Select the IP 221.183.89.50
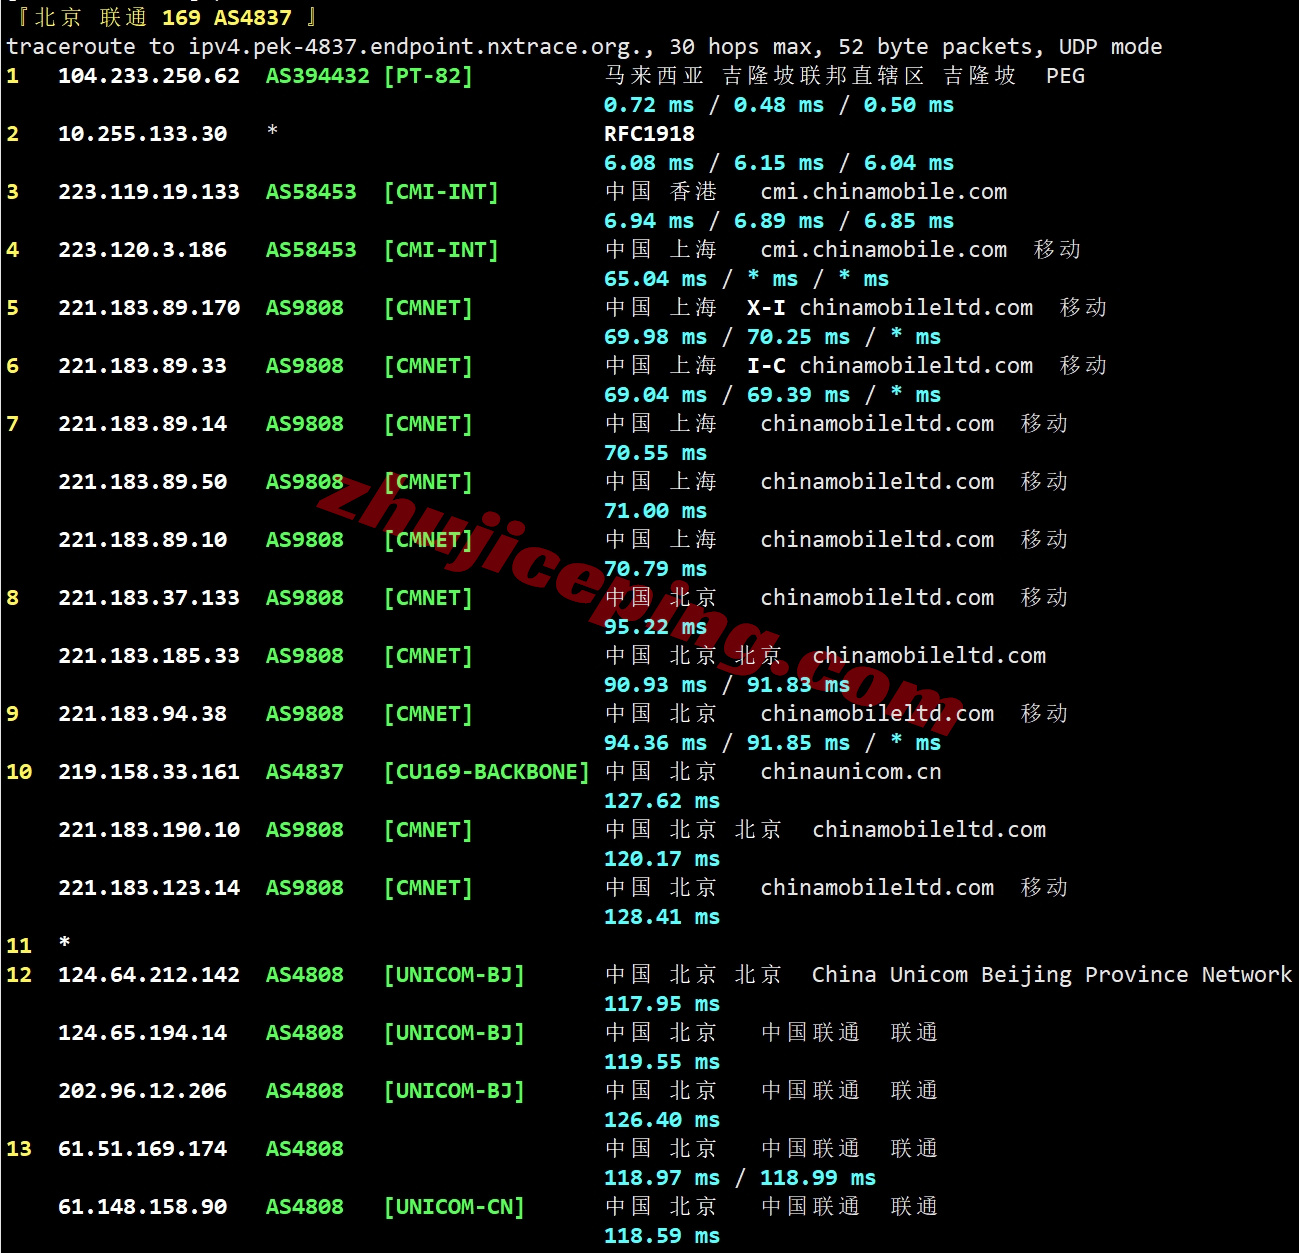Viewport: 1299px width, 1253px height. pos(143,482)
